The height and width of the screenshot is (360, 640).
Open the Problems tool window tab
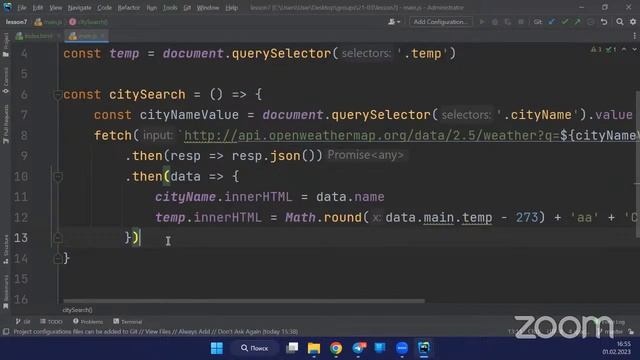click(x=88, y=322)
